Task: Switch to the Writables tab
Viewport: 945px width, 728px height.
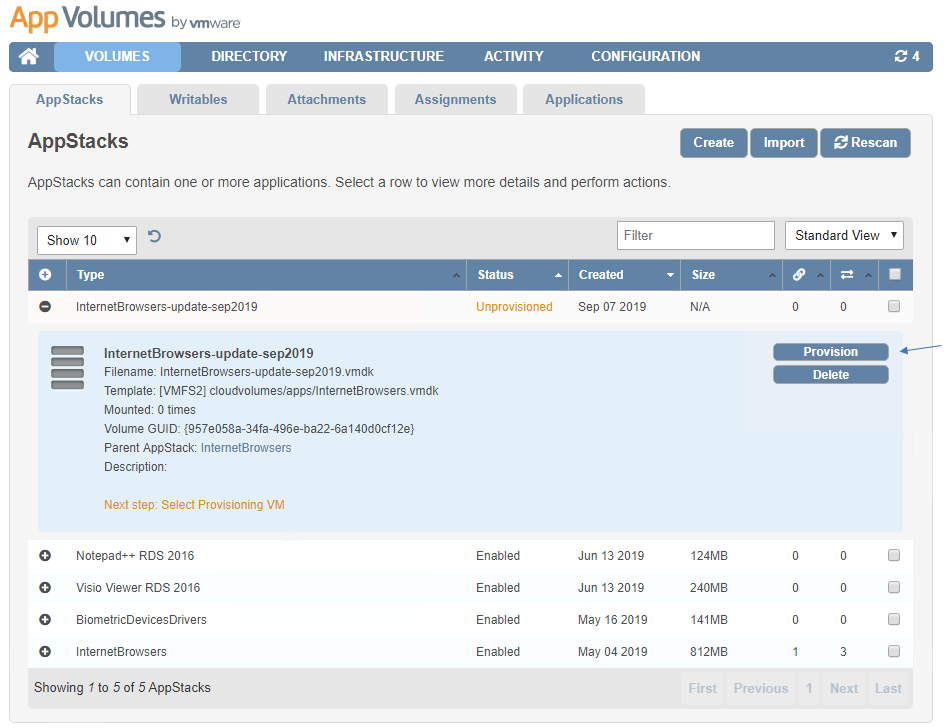Action: (198, 100)
